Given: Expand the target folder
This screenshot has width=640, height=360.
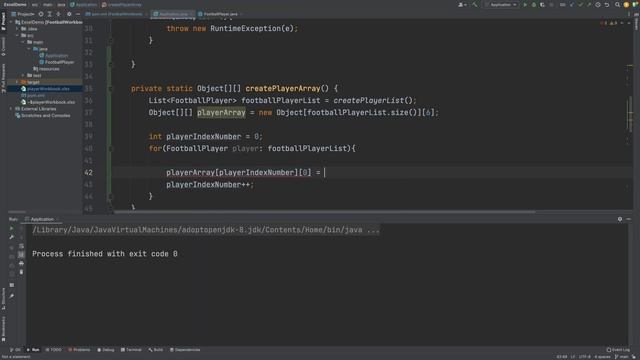Looking at the screenshot, I should (x=17, y=82).
